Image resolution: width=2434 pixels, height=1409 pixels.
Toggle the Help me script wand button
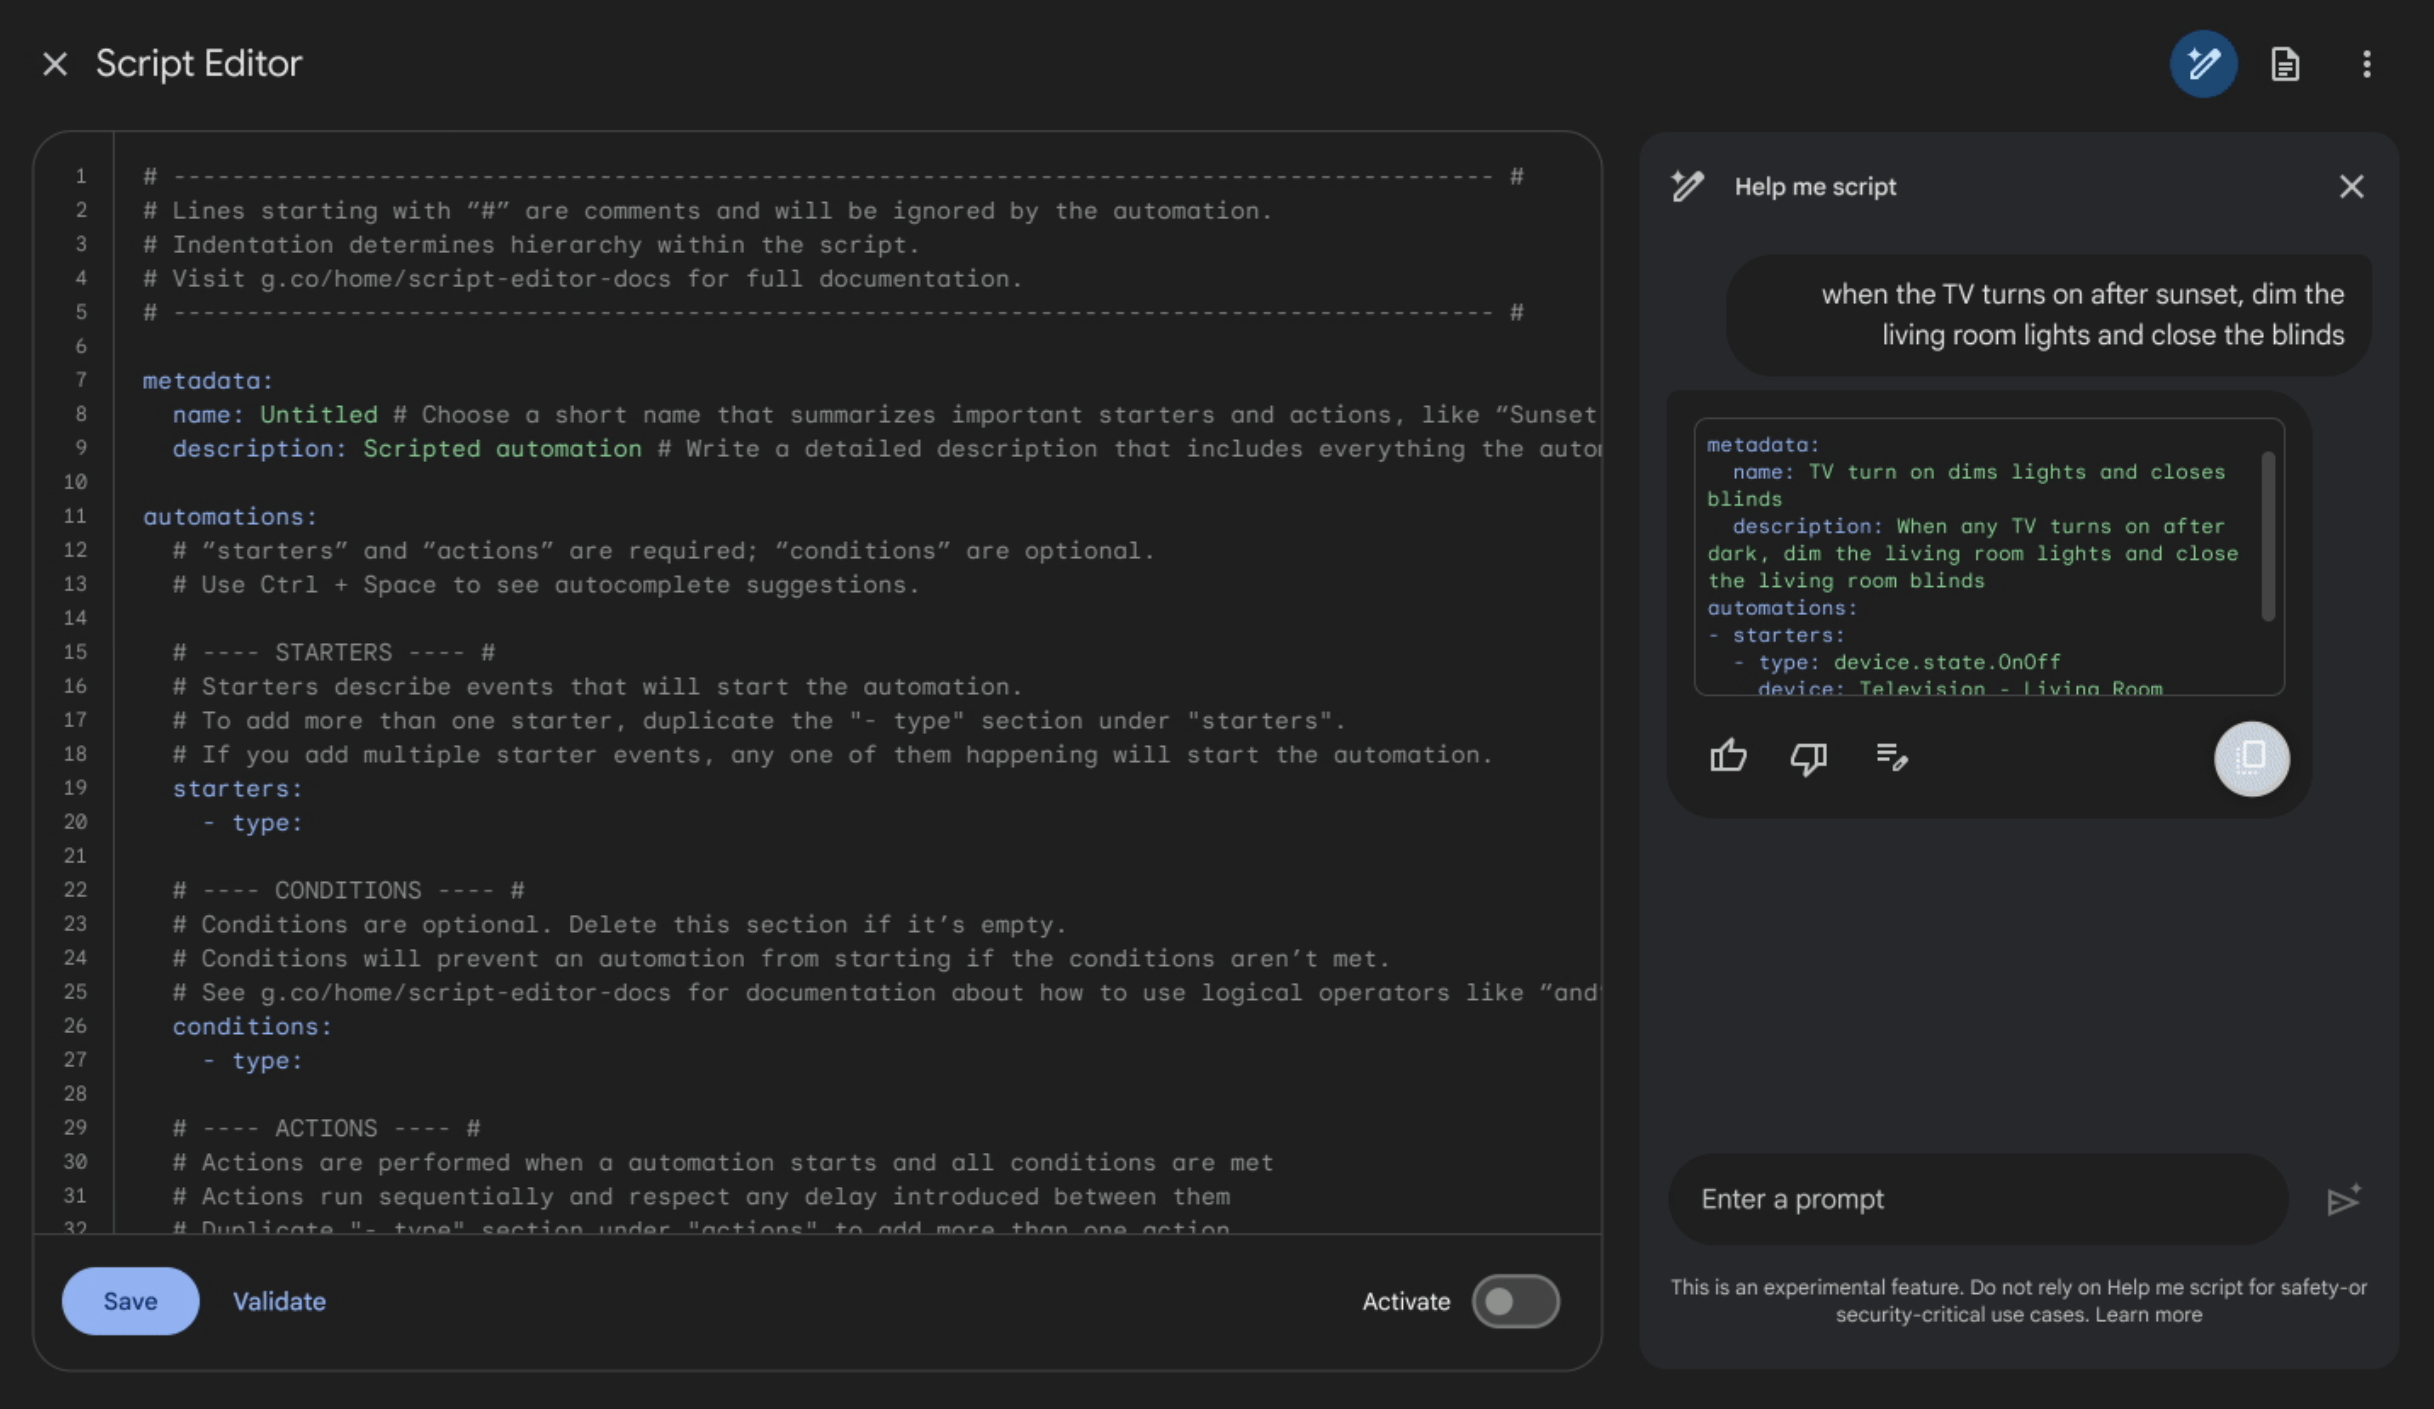point(2203,64)
